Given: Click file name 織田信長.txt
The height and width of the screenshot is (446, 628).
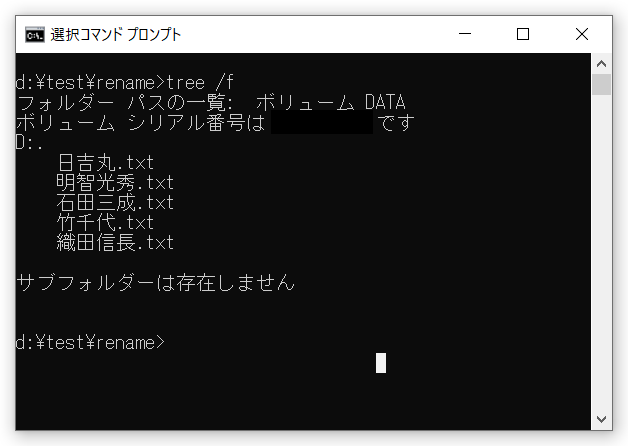Looking at the screenshot, I should pos(115,243).
